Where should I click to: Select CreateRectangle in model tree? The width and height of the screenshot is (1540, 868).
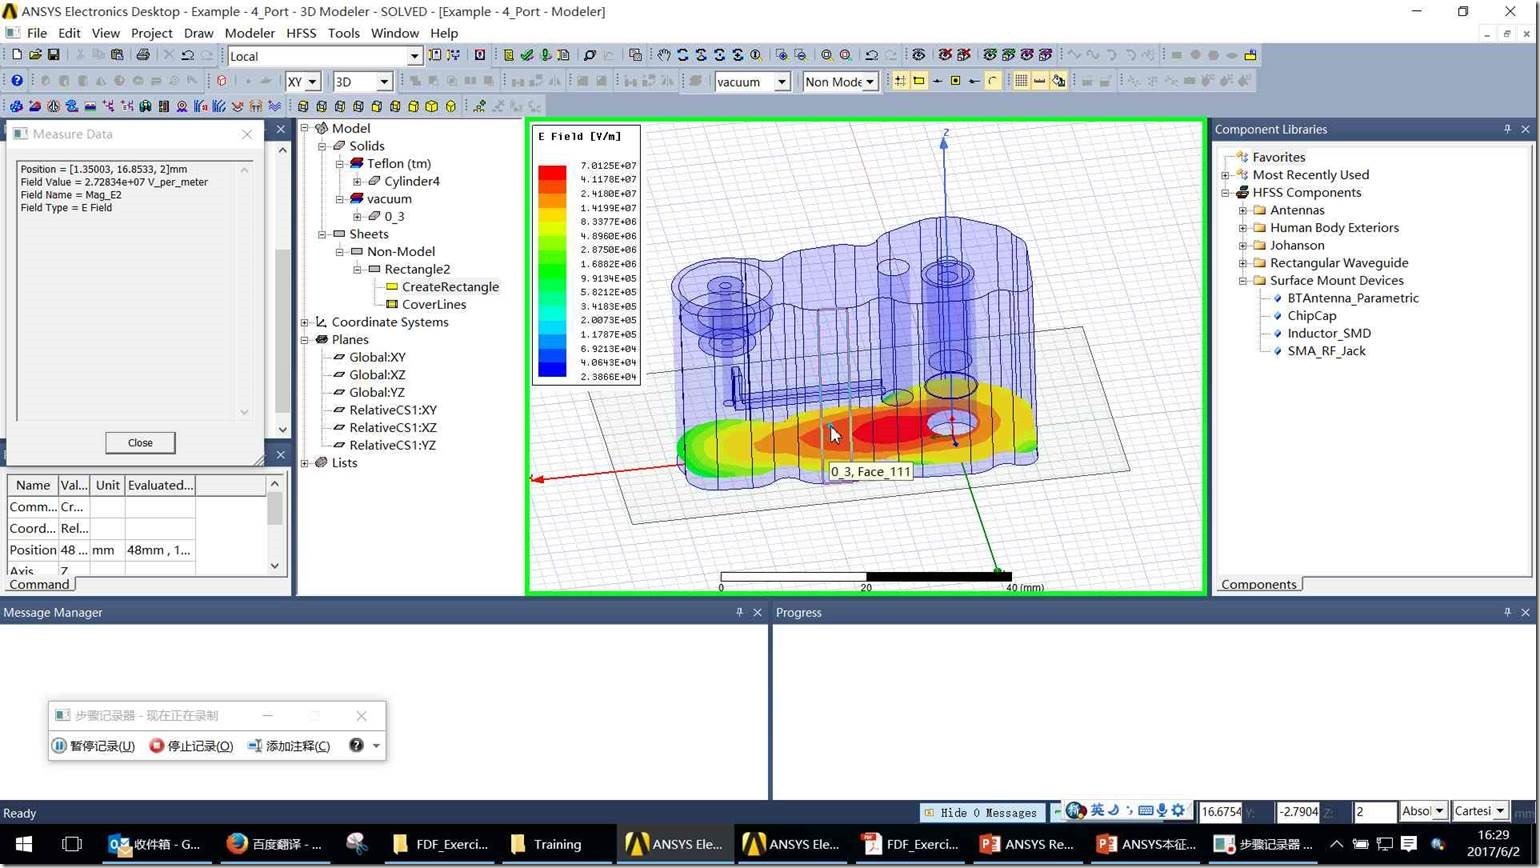(450, 287)
